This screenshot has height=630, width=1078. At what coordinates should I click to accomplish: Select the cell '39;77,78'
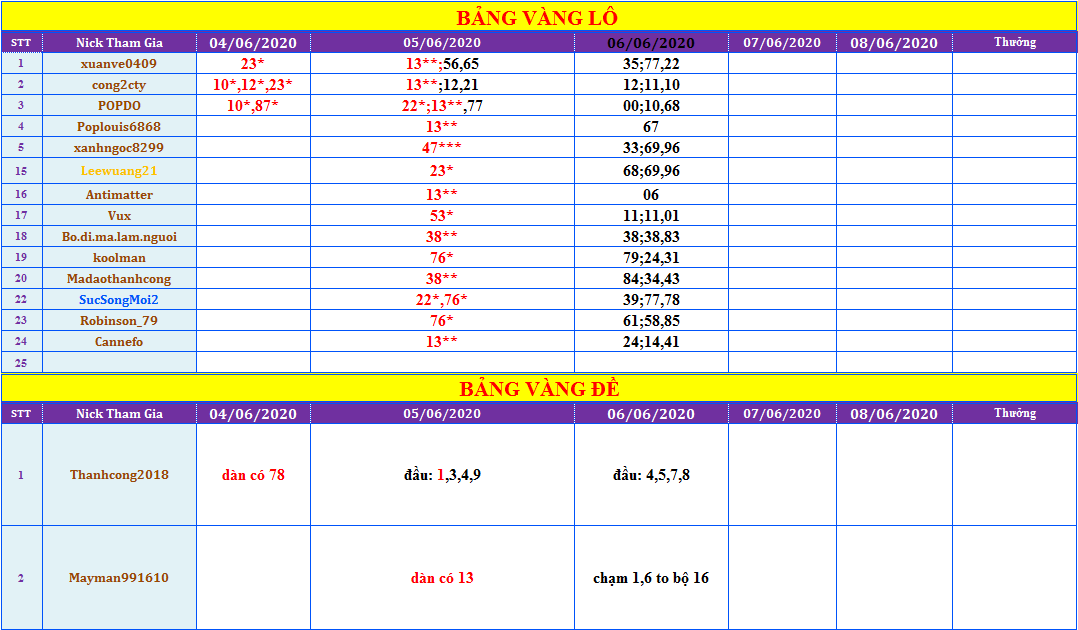pos(651,300)
